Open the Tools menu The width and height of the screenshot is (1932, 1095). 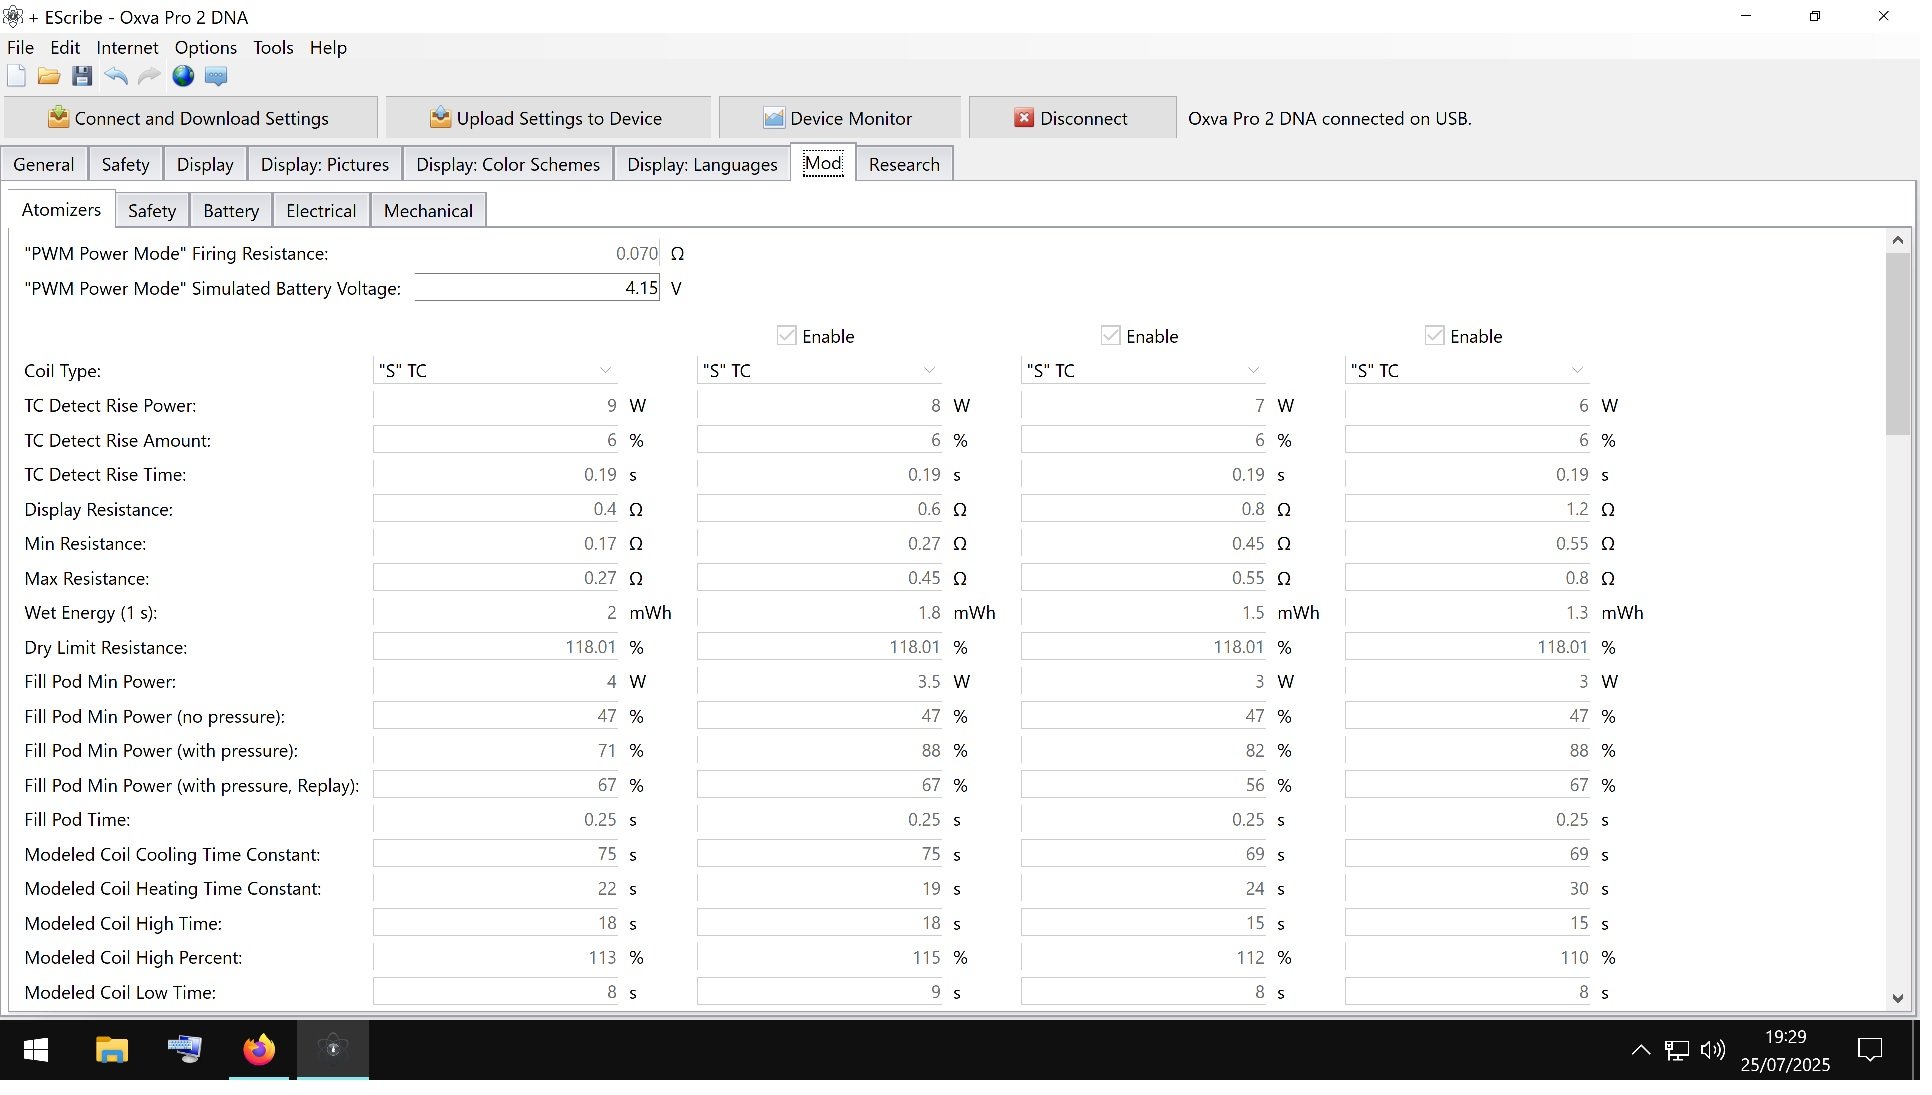[x=273, y=47]
